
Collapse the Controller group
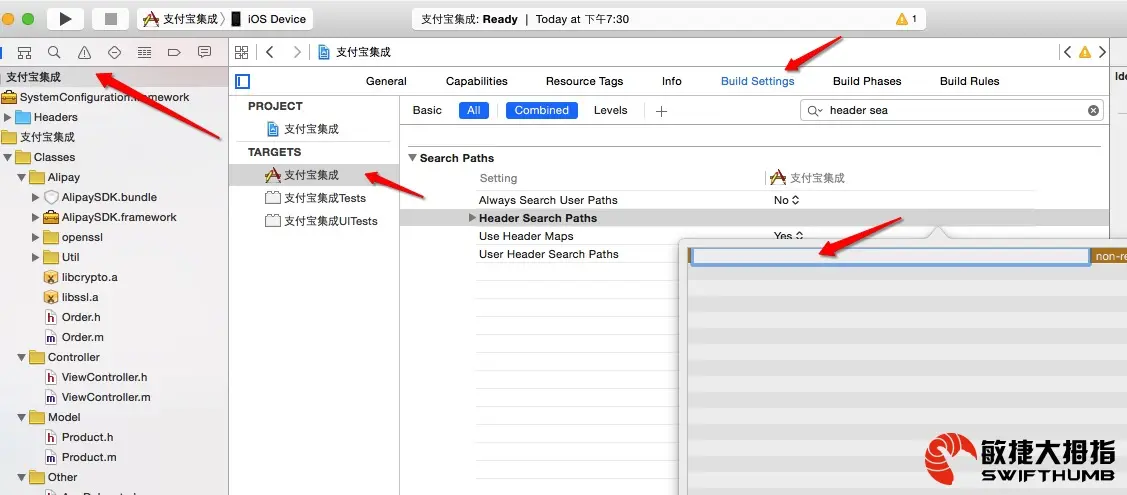click(x=22, y=357)
